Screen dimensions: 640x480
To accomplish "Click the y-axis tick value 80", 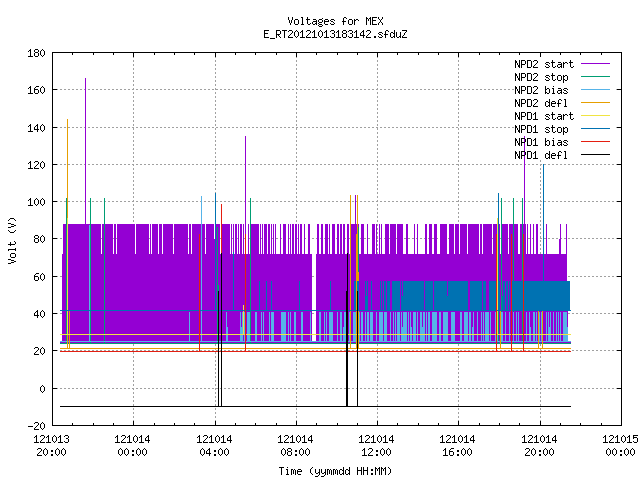I will point(39,239).
